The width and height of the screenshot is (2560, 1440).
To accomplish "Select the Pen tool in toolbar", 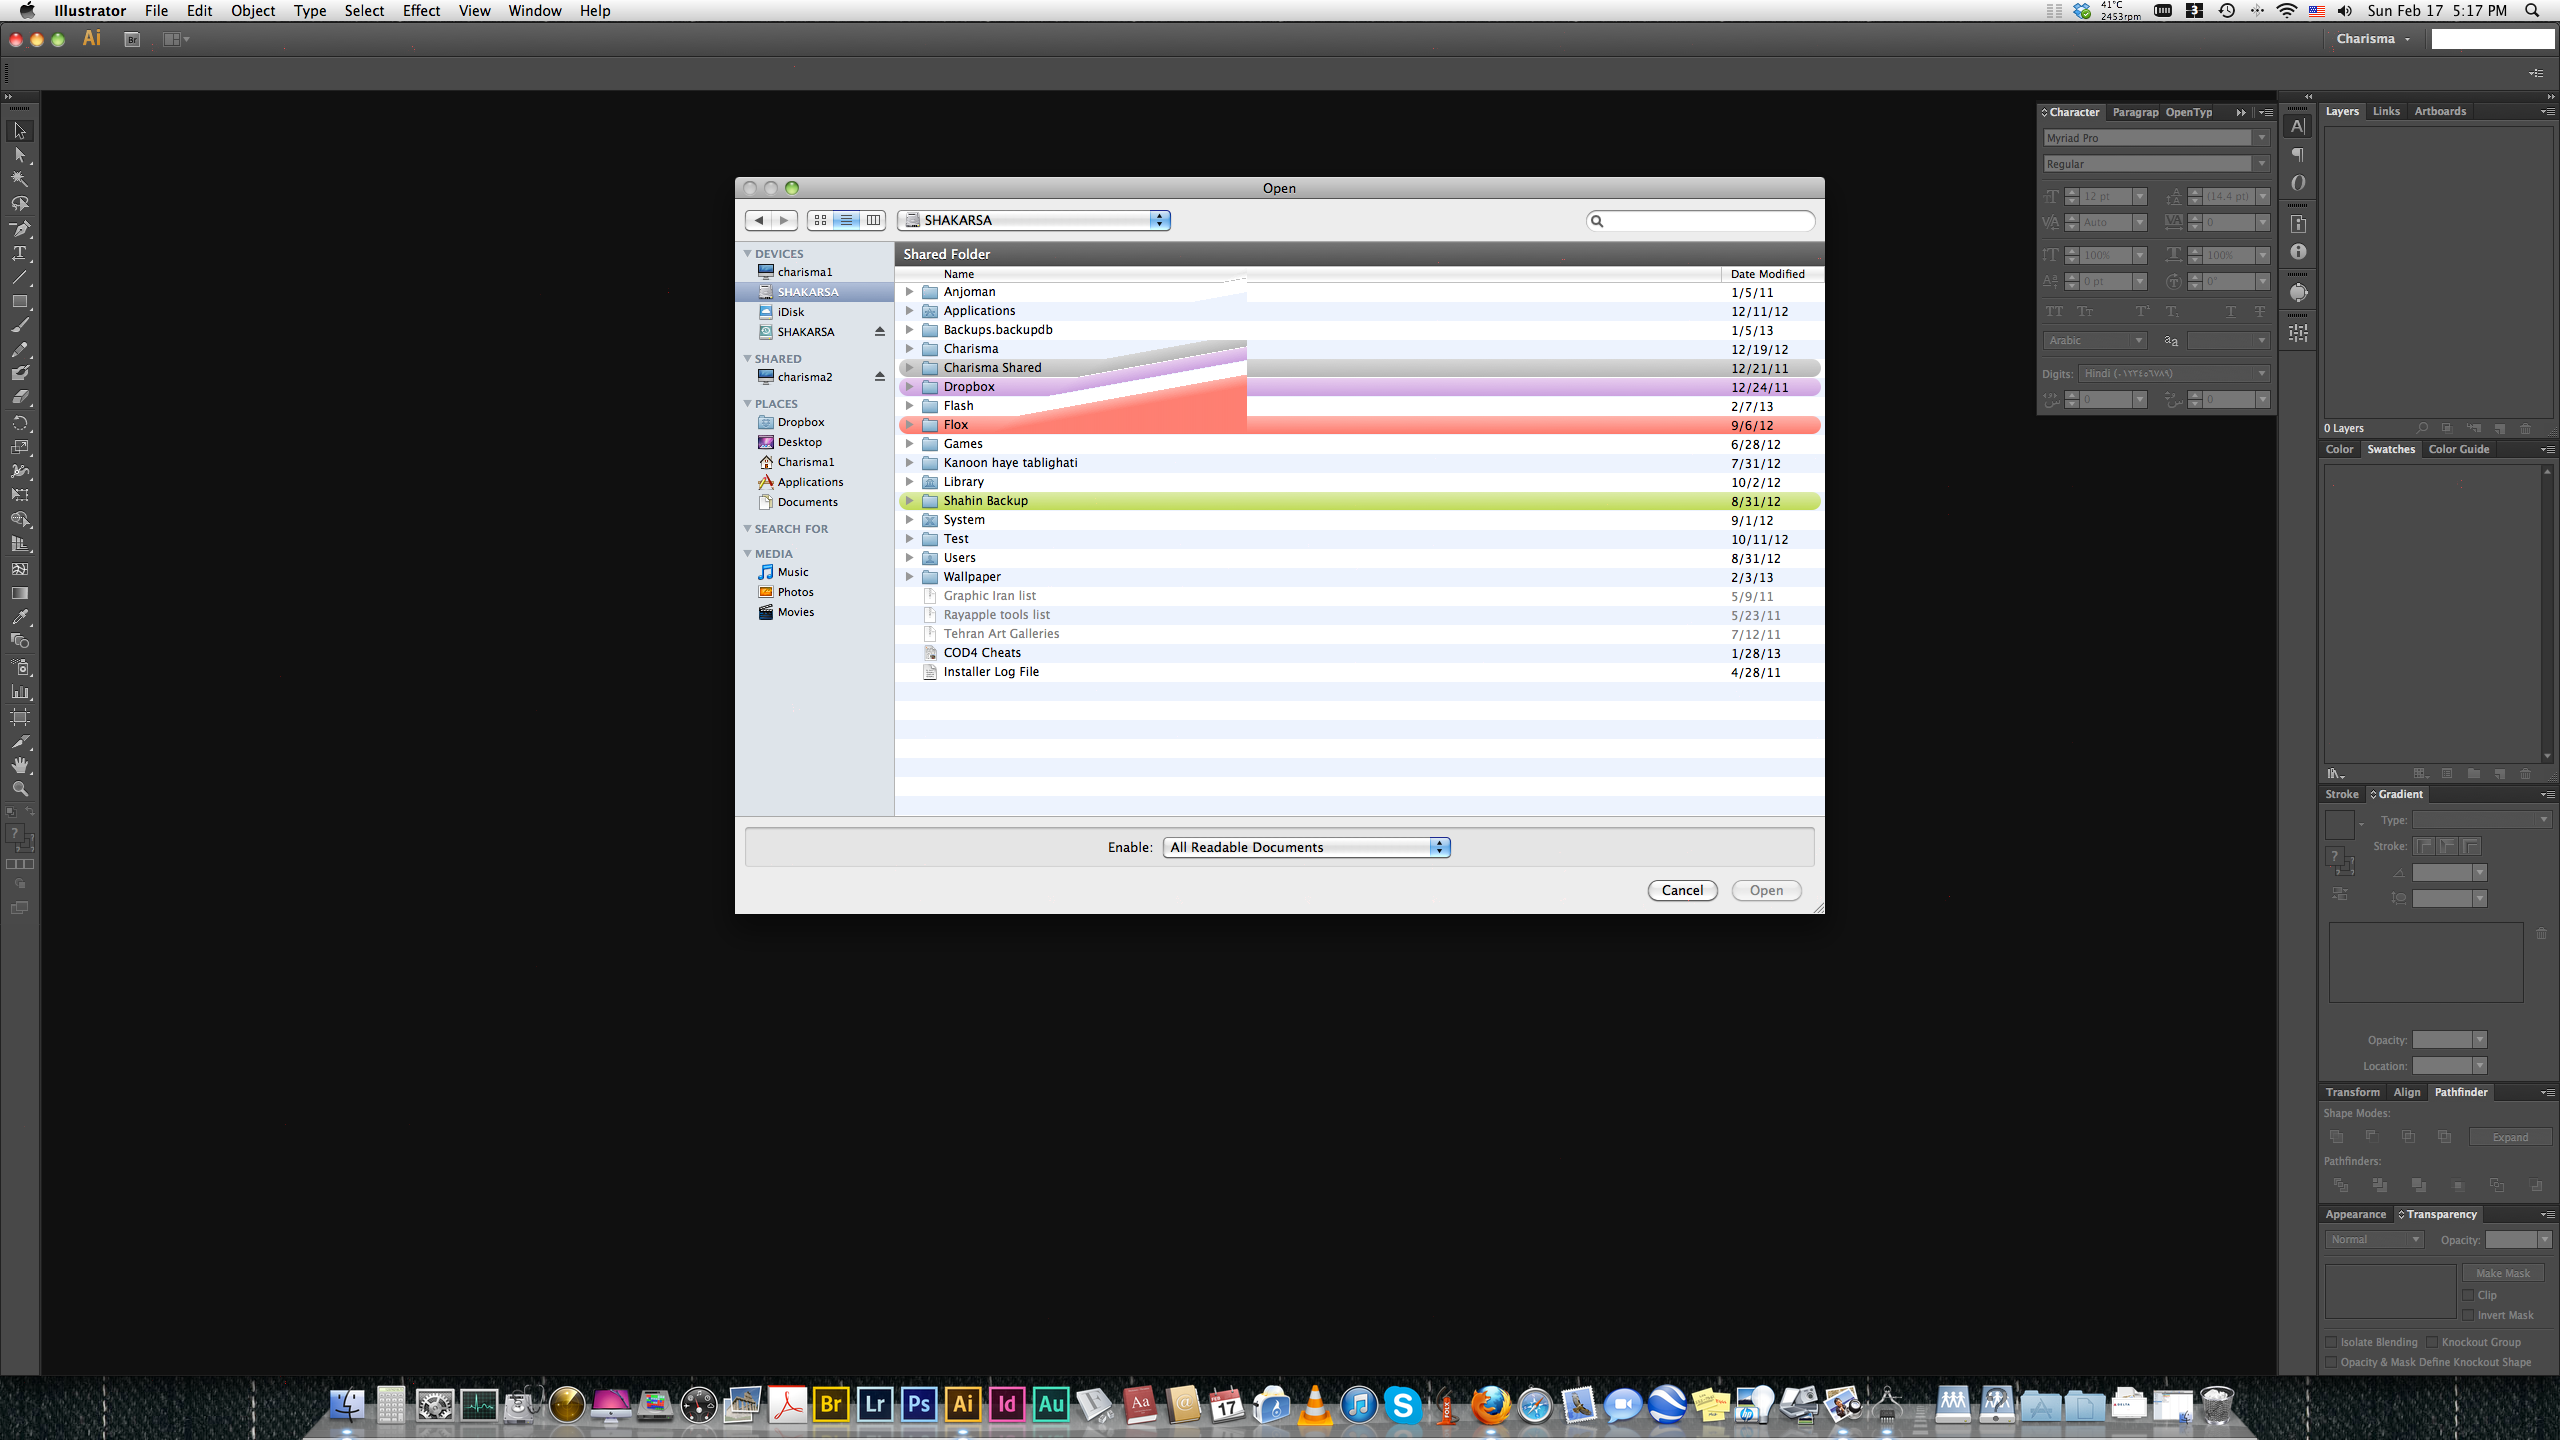I will [x=20, y=229].
